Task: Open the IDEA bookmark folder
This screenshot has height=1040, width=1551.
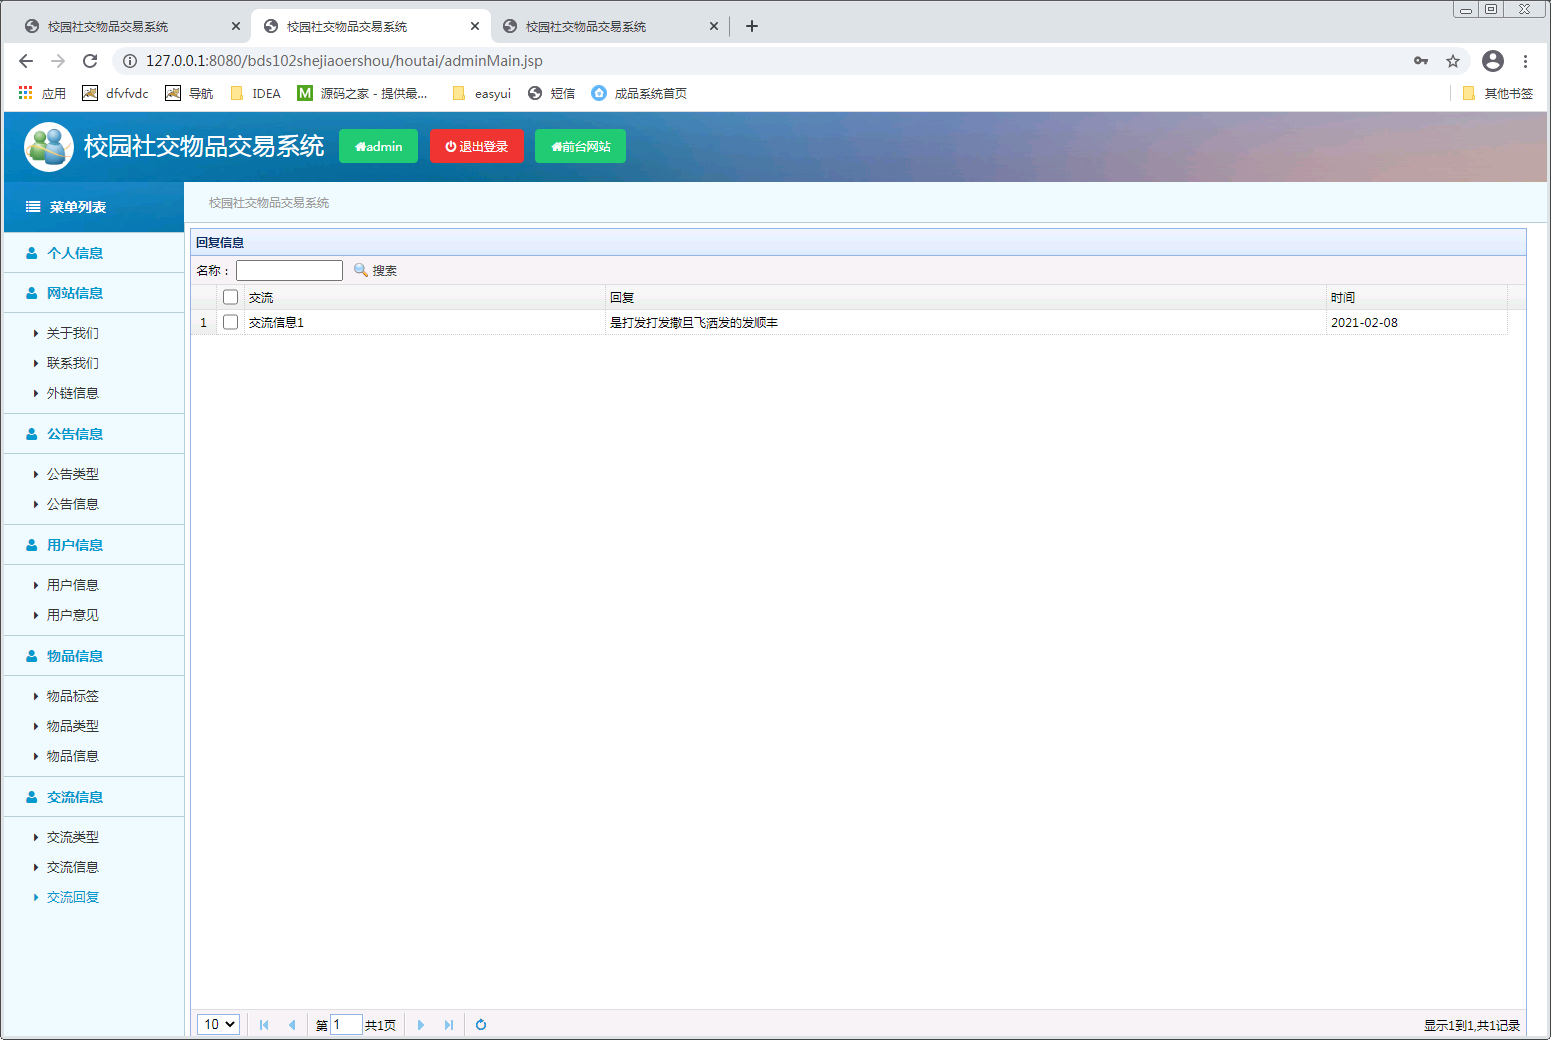Action: point(256,93)
